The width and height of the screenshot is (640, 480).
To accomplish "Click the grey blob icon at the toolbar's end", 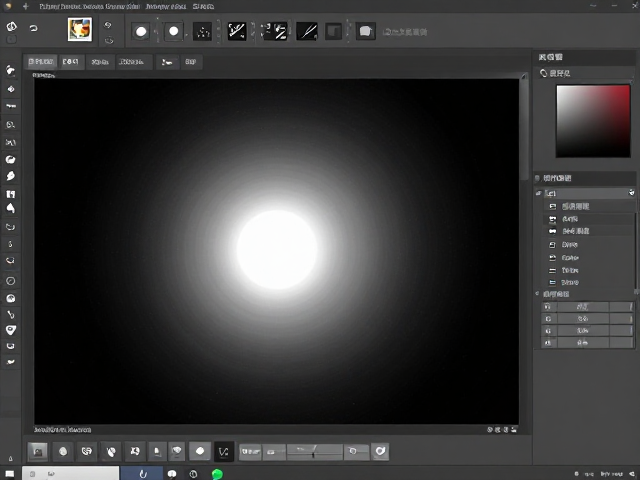I will (365, 31).
